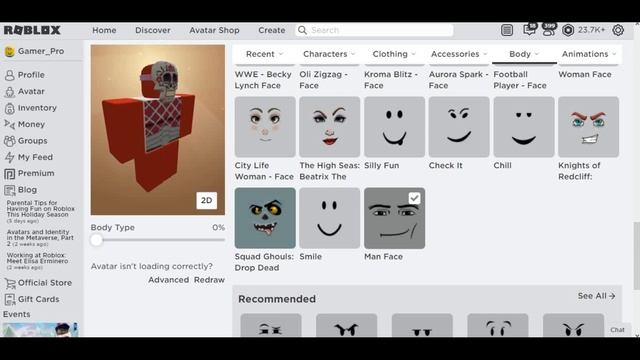Click the search magnifier icon
The image size is (640, 360).
(x=302, y=30)
